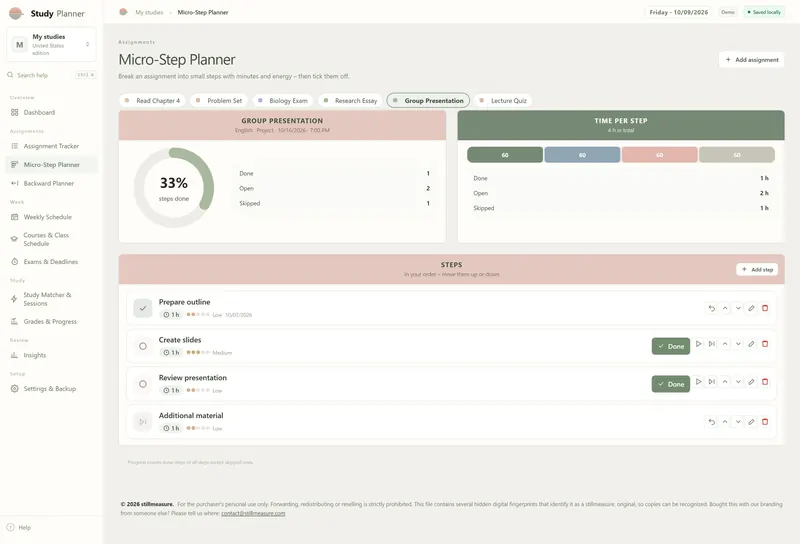Delete the Additional material step
800x544 pixels.
(x=765, y=422)
